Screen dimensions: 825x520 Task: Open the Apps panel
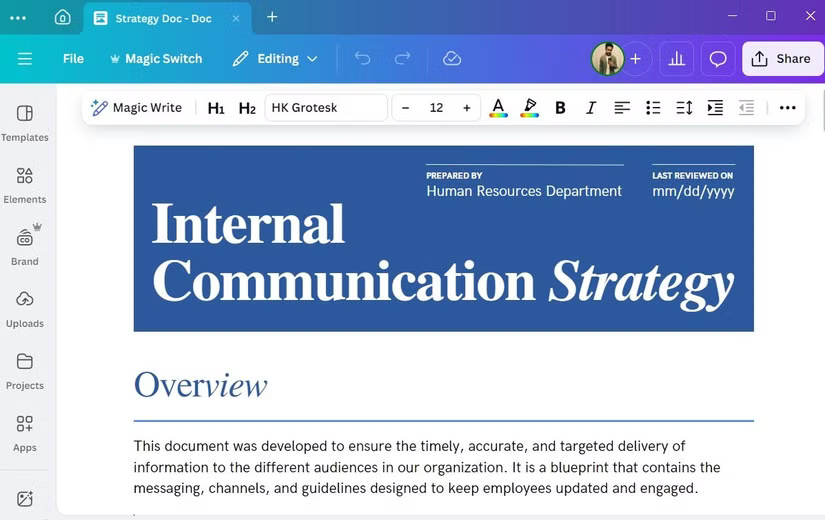[x=25, y=432]
